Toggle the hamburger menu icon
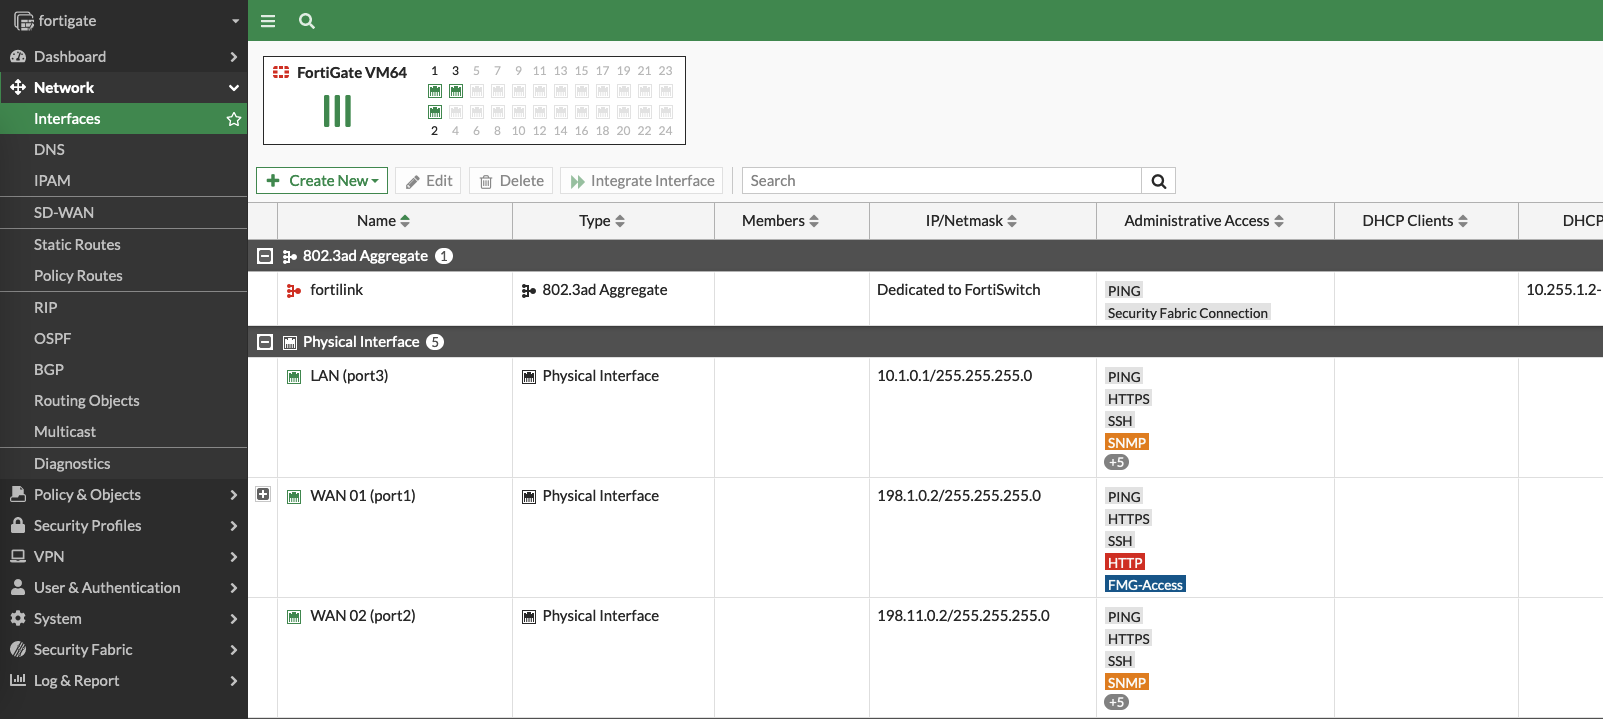The width and height of the screenshot is (1603, 719). coord(268,21)
